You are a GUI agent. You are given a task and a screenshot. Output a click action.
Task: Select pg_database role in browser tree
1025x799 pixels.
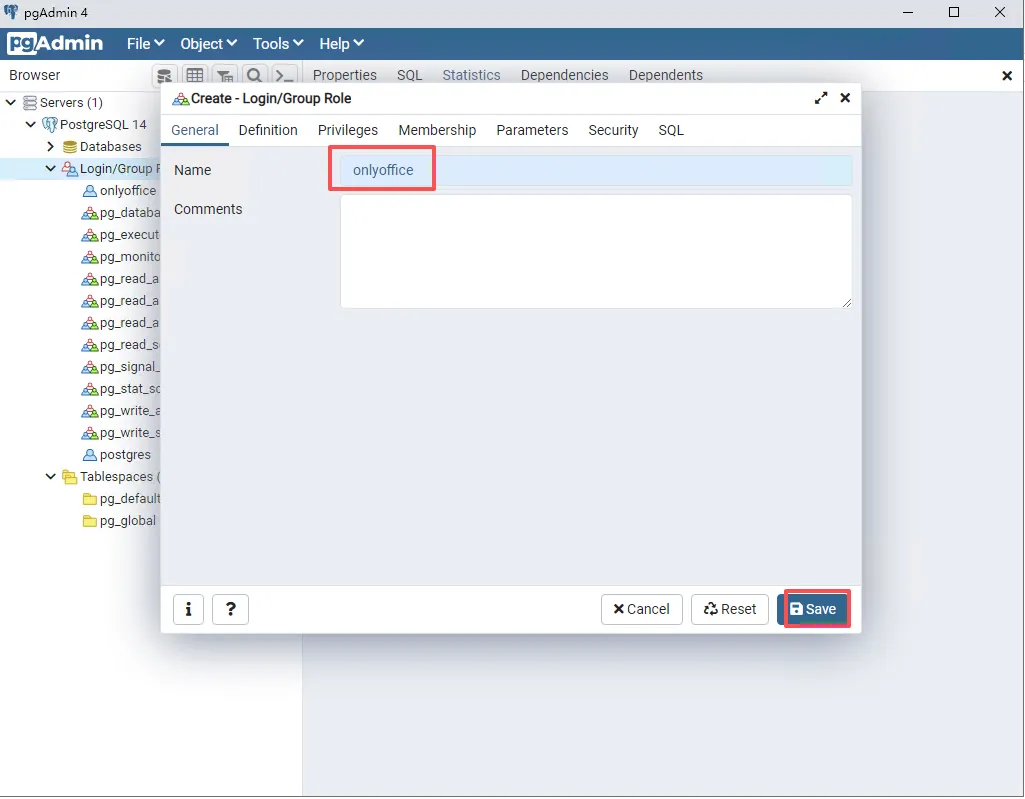pyautogui.click(x=129, y=212)
